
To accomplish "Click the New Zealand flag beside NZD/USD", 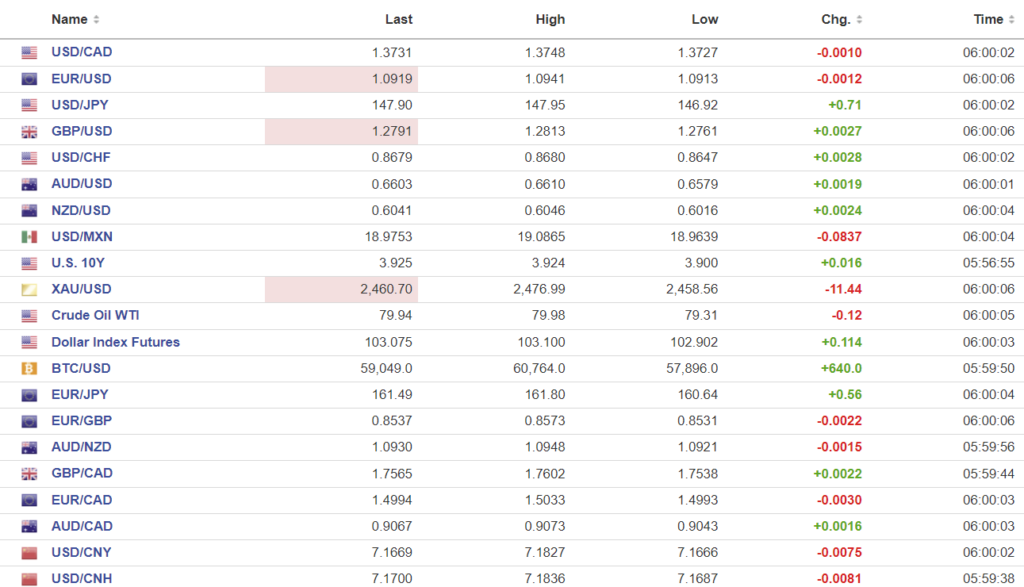I will (x=29, y=211).
